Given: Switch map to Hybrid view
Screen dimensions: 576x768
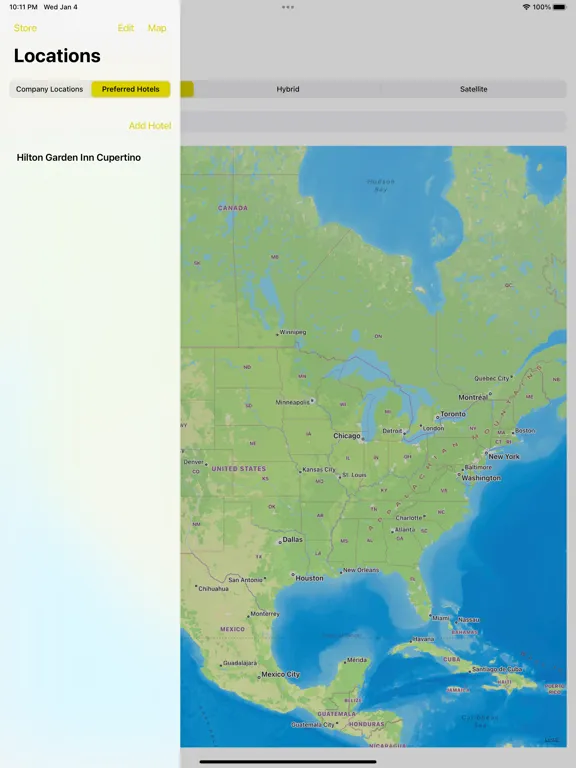Looking at the screenshot, I should [288, 89].
